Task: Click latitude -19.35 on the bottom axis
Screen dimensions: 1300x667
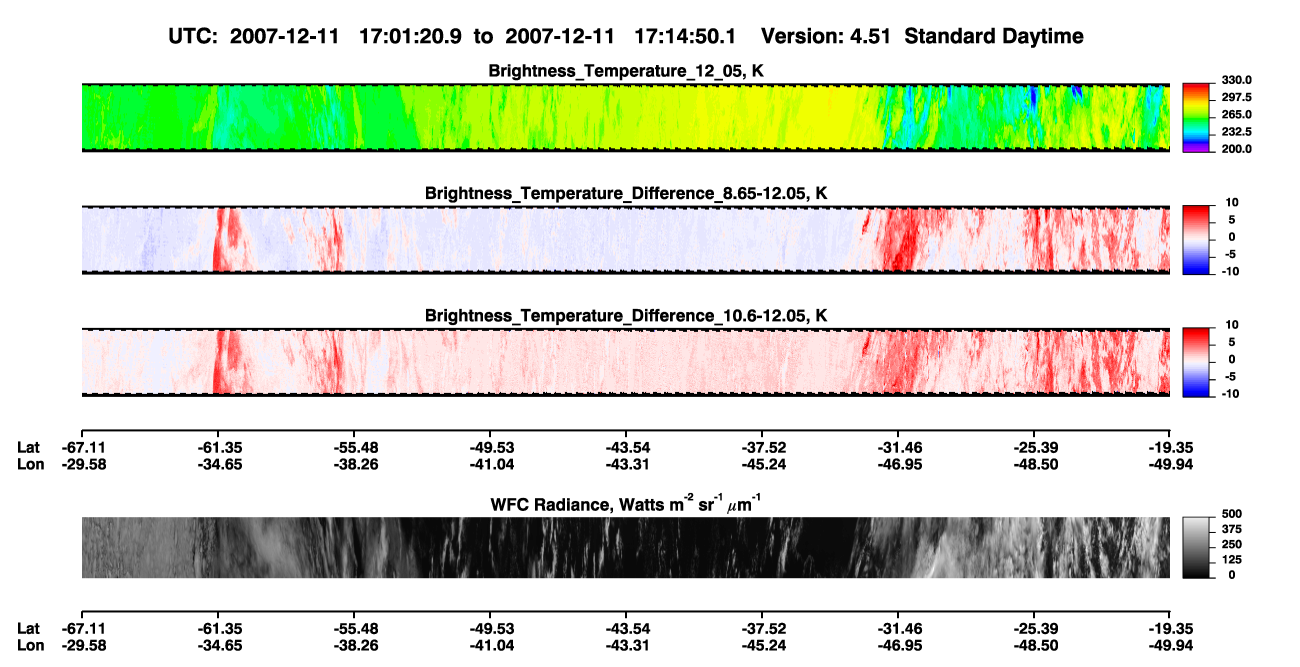Action: tap(1170, 628)
